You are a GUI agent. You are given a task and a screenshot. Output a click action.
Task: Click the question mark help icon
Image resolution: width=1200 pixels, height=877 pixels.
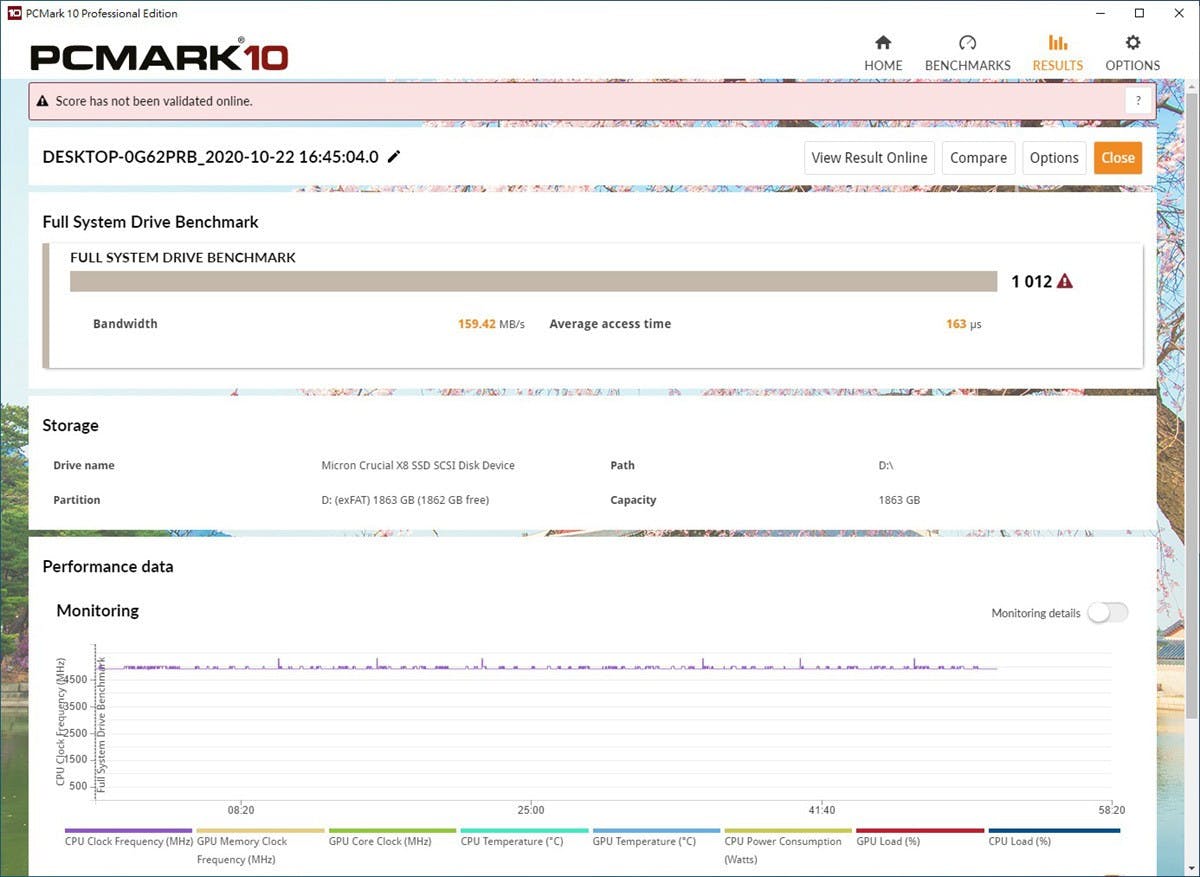coord(1138,101)
